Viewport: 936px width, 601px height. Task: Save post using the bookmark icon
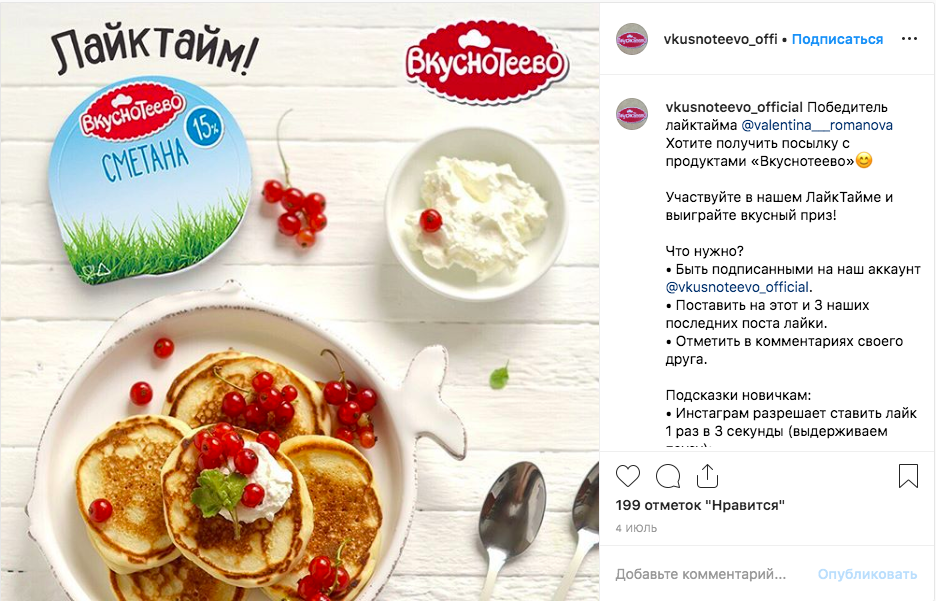[x=908, y=476]
